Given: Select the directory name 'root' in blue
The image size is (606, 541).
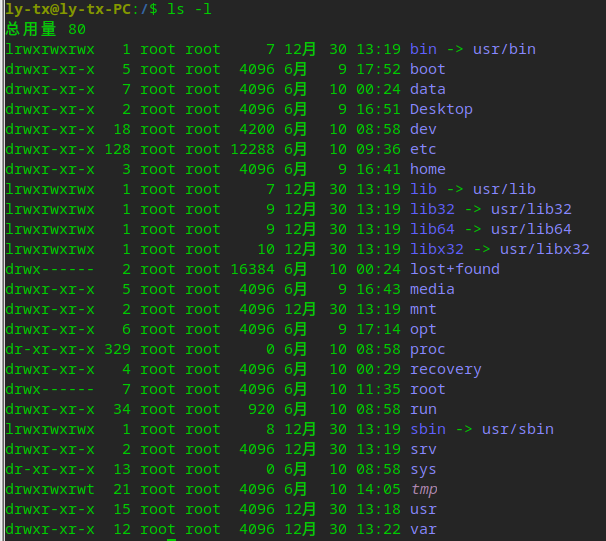Looking at the screenshot, I should [427, 389].
